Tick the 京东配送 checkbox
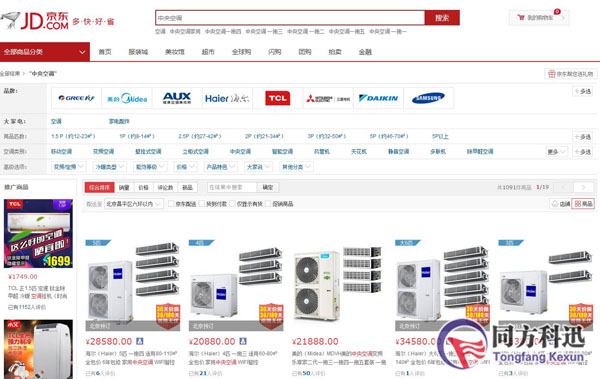The image size is (600, 379). point(171,204)
